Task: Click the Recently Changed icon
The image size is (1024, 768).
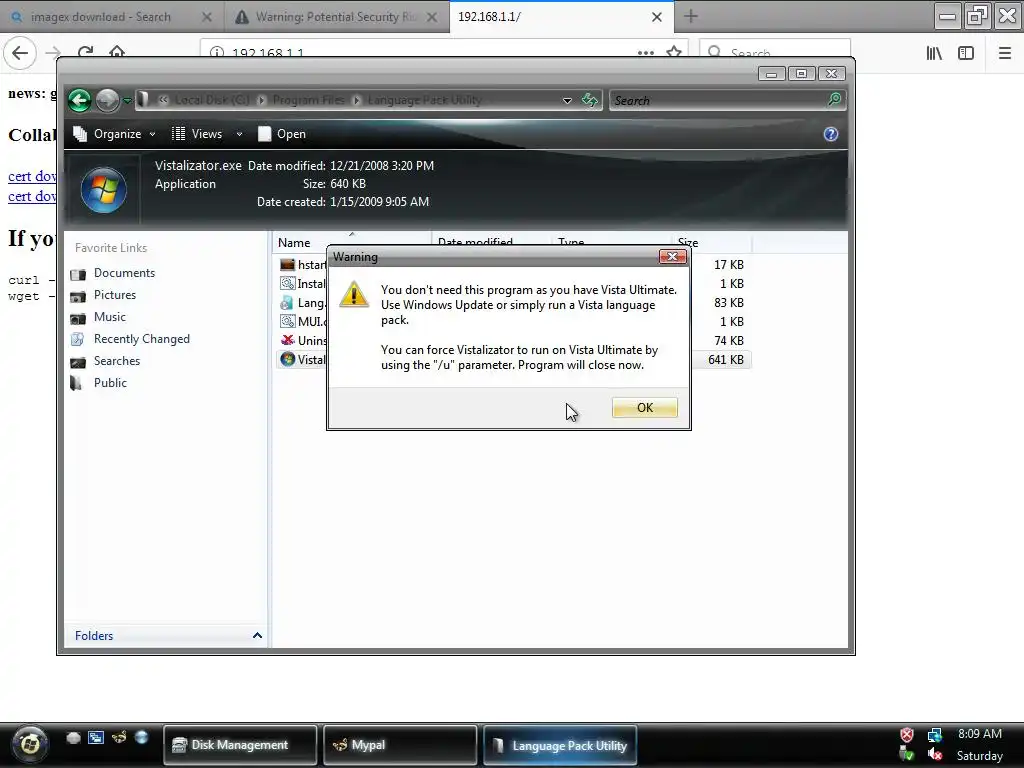Action: click(x=78, y=339)
